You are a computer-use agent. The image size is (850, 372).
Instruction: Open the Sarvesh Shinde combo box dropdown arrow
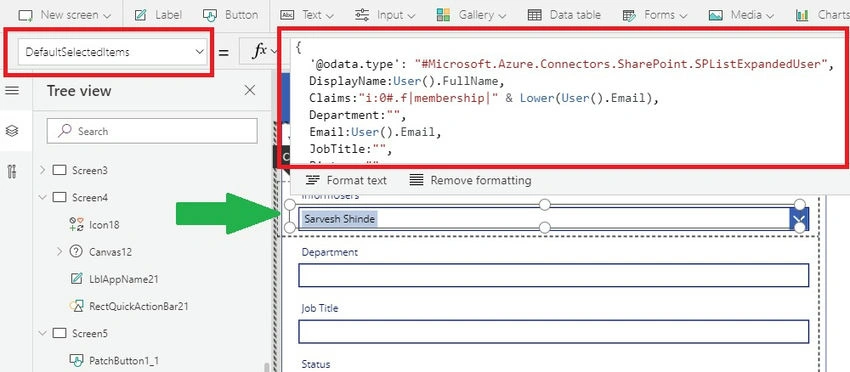[x=799, y=219]
